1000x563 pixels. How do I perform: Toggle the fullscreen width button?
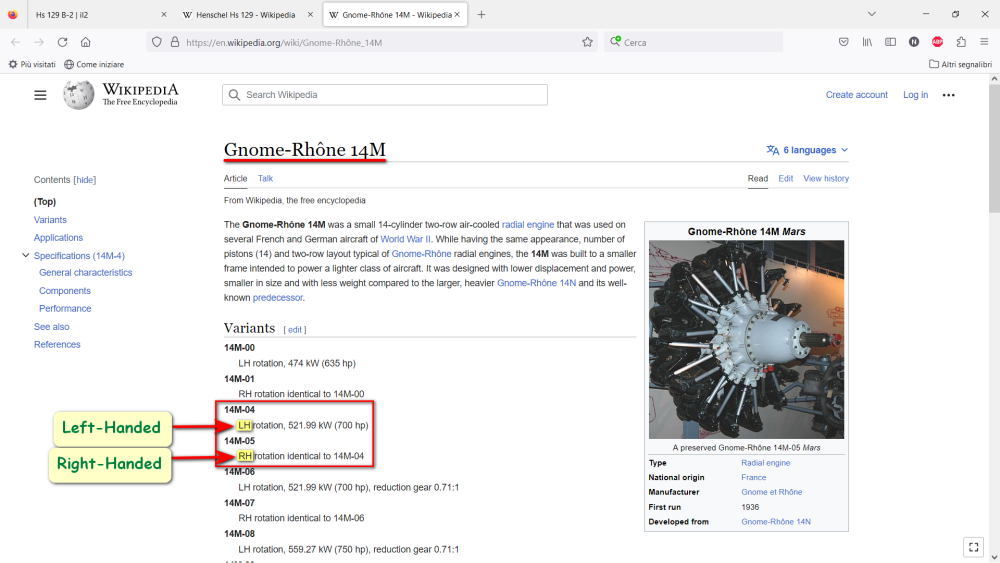tap(973, 547)
